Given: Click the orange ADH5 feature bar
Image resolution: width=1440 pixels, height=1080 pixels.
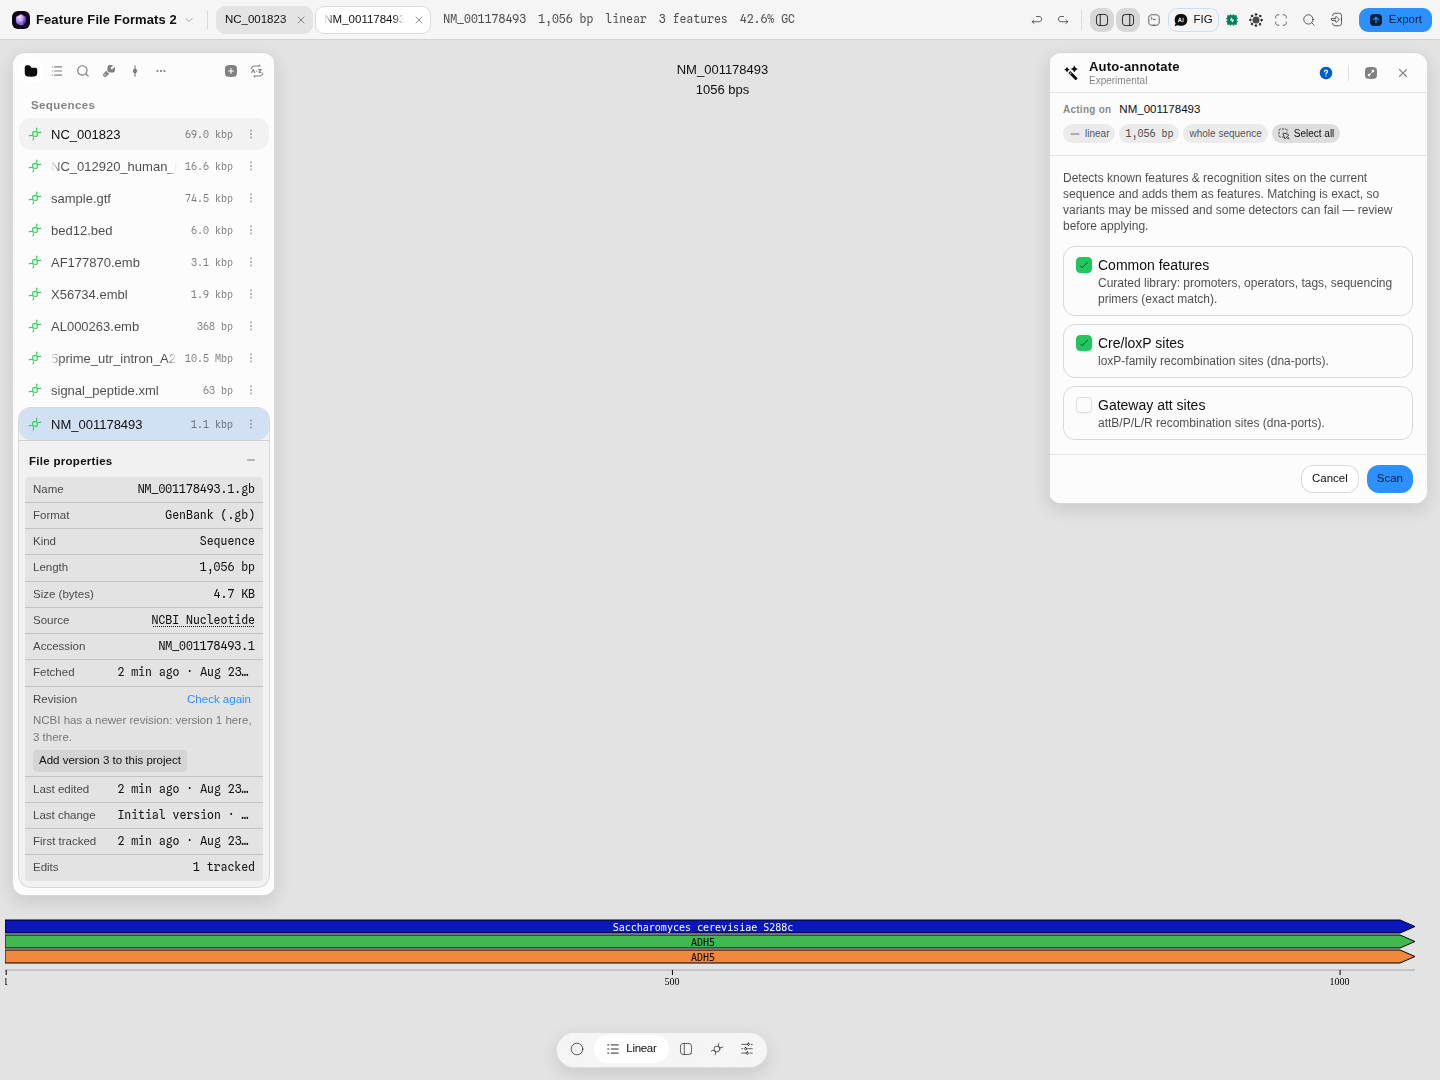Looking at the screenshot, I should [709, 957].
